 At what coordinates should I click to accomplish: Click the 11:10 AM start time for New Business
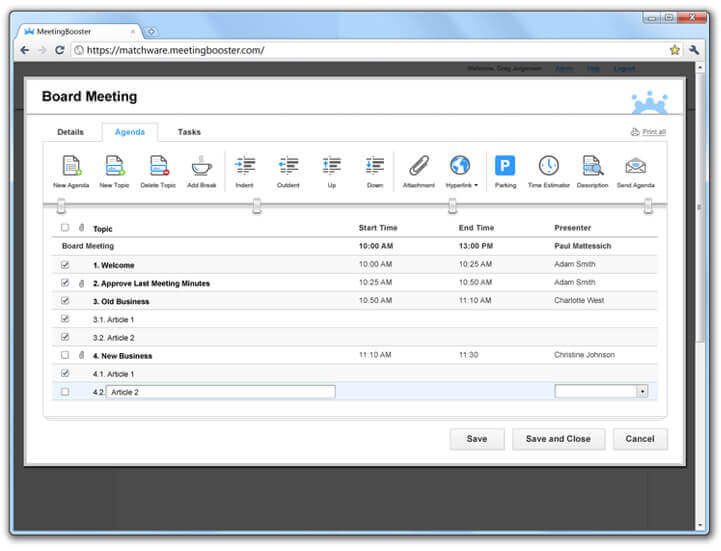(375, 355)
